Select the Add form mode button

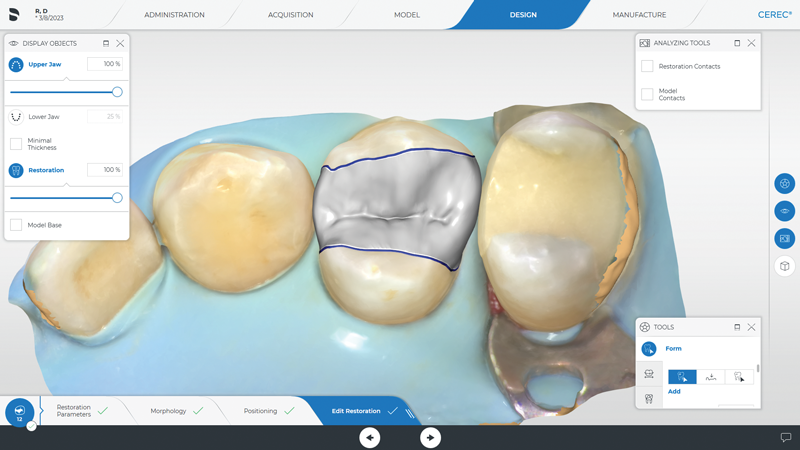[x=682, y=377]
